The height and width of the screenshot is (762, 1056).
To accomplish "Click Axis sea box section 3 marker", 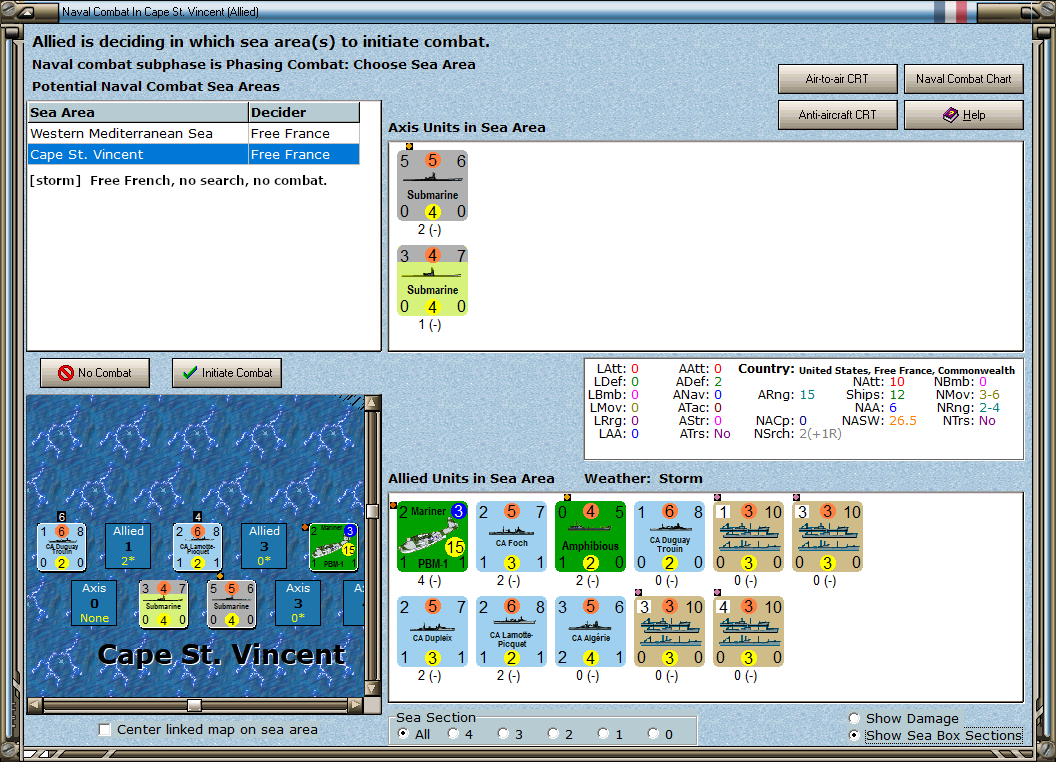I will point(298,603).
